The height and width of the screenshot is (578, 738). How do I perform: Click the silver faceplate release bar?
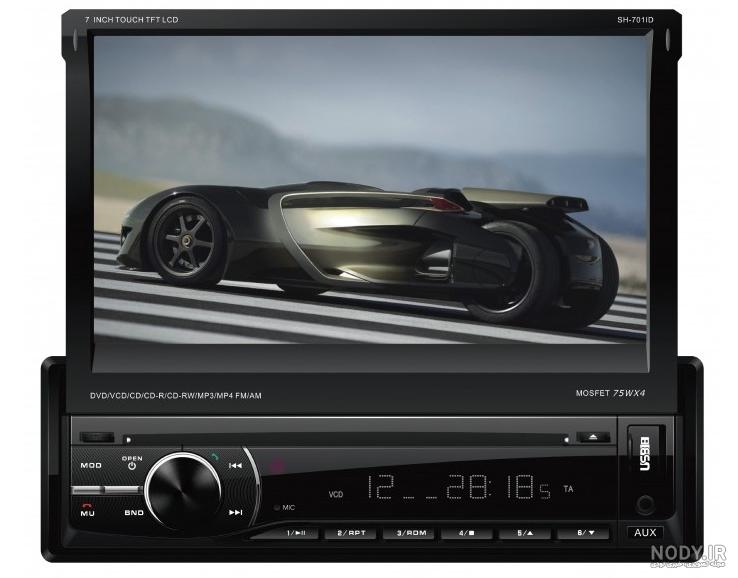106,490
